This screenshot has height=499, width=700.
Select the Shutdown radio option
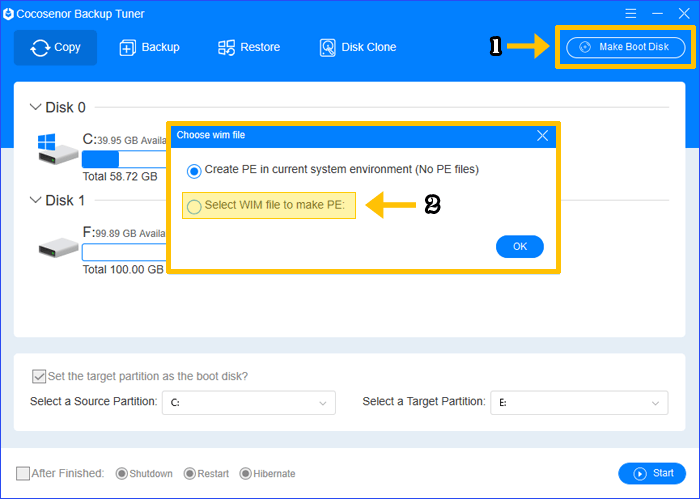coord(121,474)
